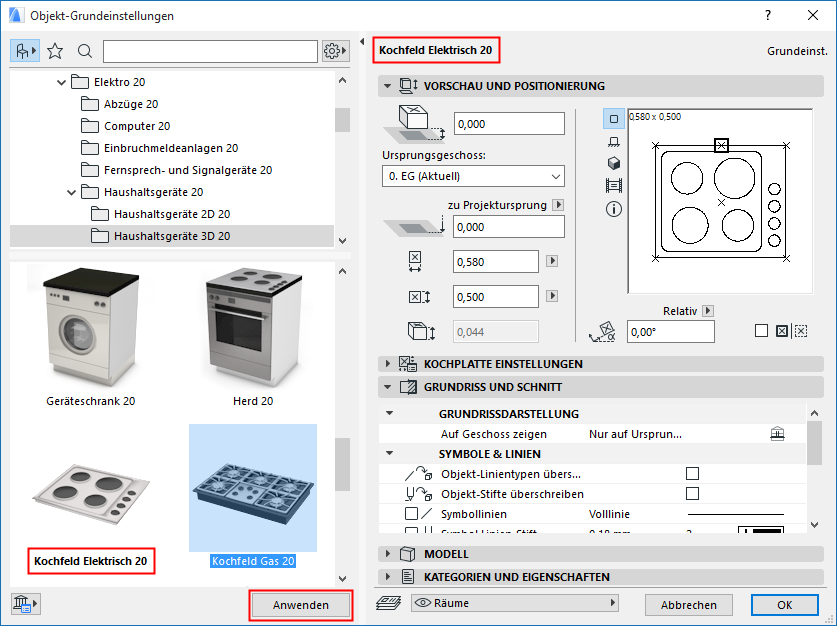Toggle mirror object icon
The height and width of the screenshot is (626, 837).
click(x=801, y=331)
